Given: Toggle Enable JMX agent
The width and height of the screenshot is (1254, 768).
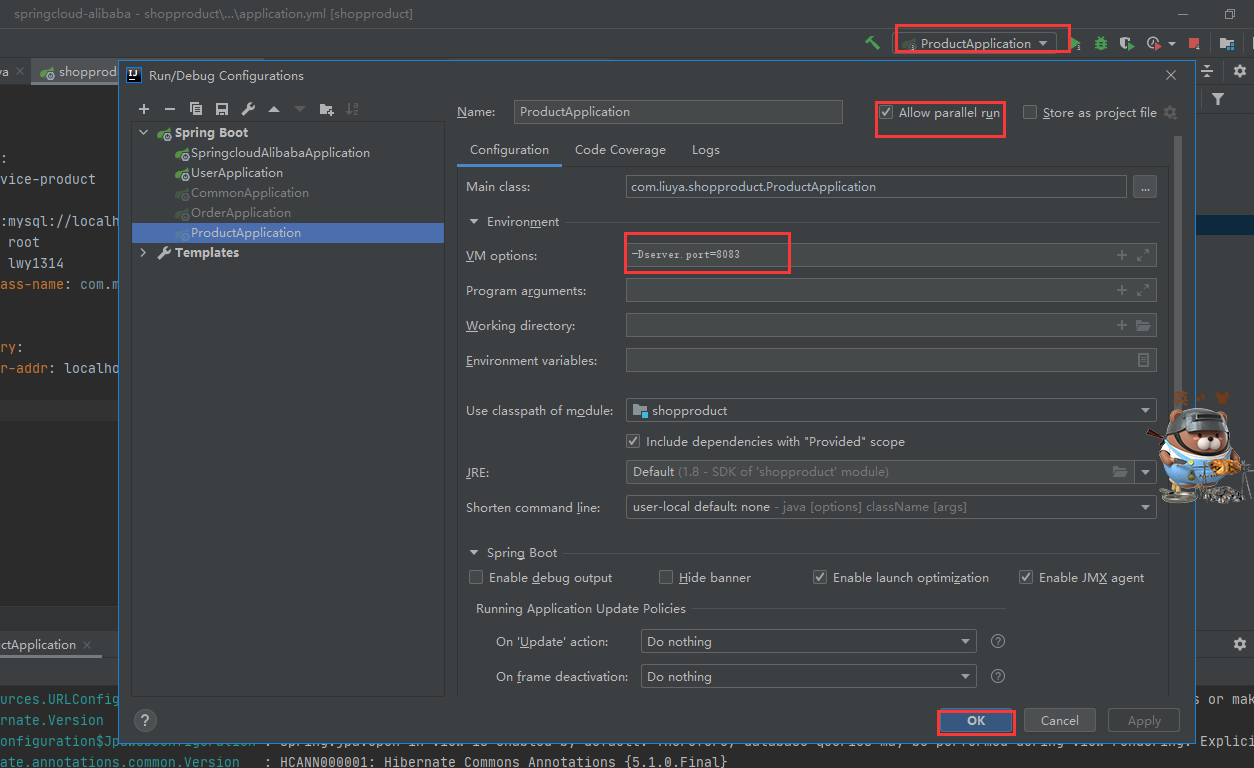Looking at the screenshot, I should pyautogui.click(x=1026, y=577).
